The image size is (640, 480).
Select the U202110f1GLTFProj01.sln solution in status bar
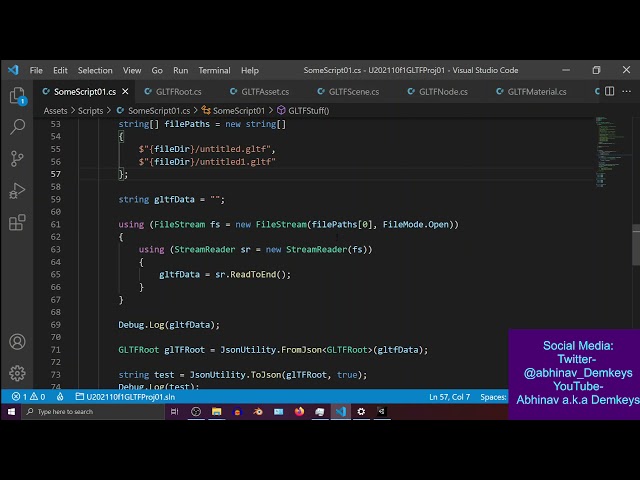click(x=125, y=397)
